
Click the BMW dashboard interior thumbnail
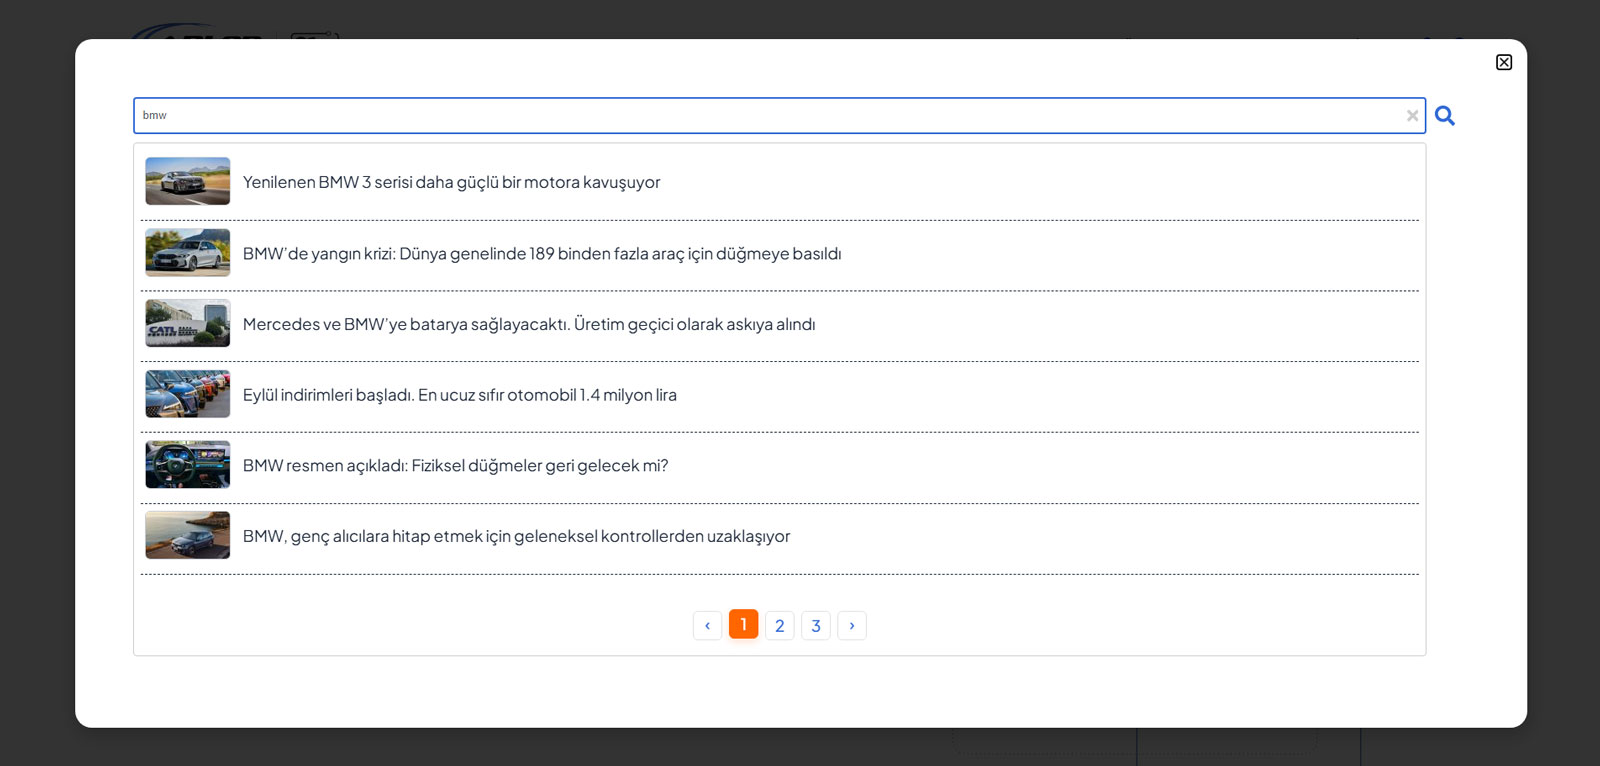pyautogui.click(x=187, y=465)
